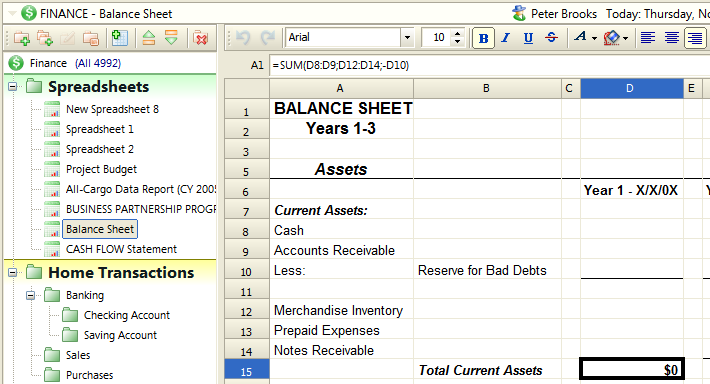Open Spreadsheet 2 in the tree
The width and height of the screenshot is (710, 384).
tap(100, 149)
